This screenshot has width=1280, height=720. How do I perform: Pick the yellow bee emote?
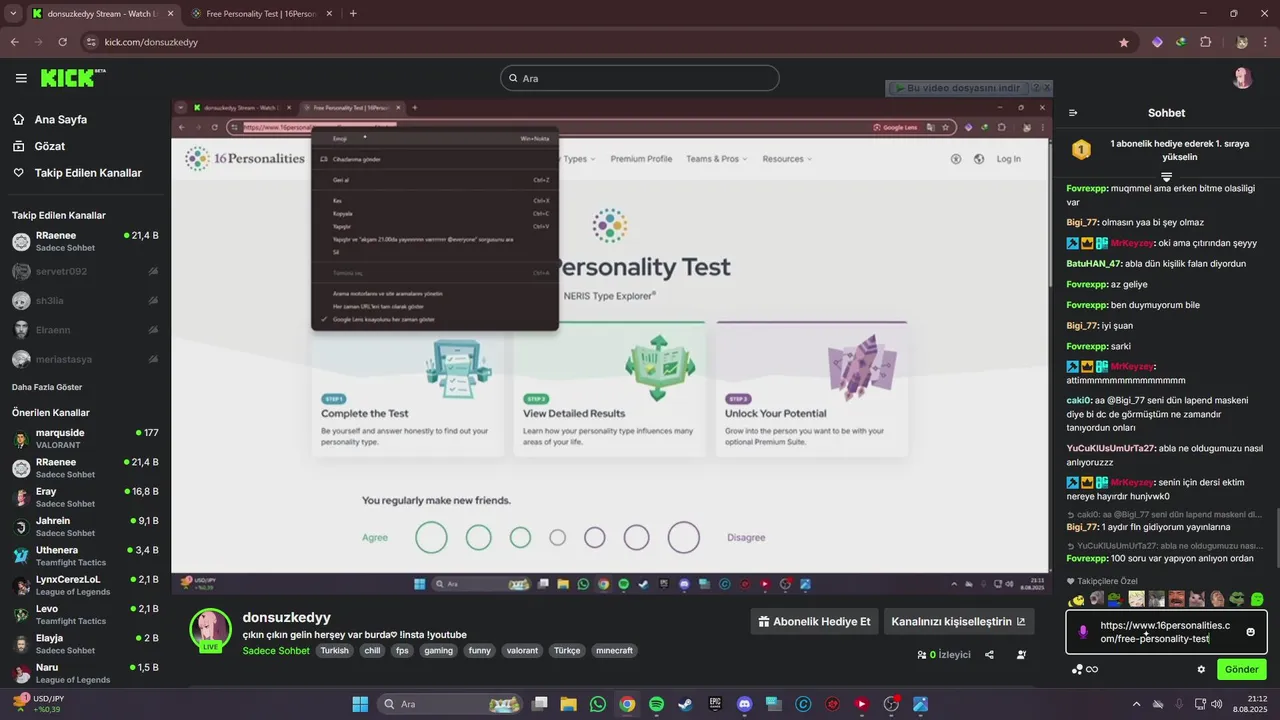coord(1076,599)
